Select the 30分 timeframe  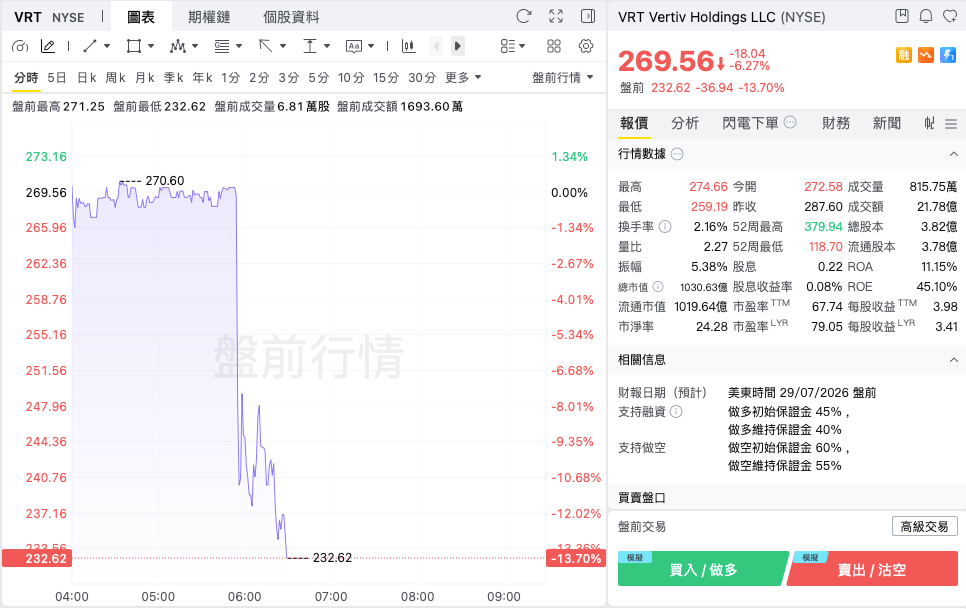pyautogui.click(x=421, y=78)
